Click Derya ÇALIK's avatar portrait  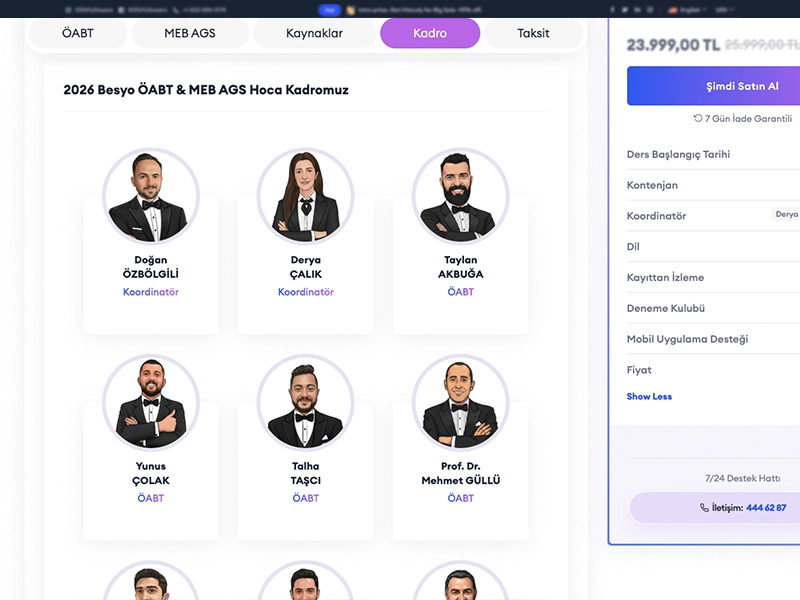[306, 196]
